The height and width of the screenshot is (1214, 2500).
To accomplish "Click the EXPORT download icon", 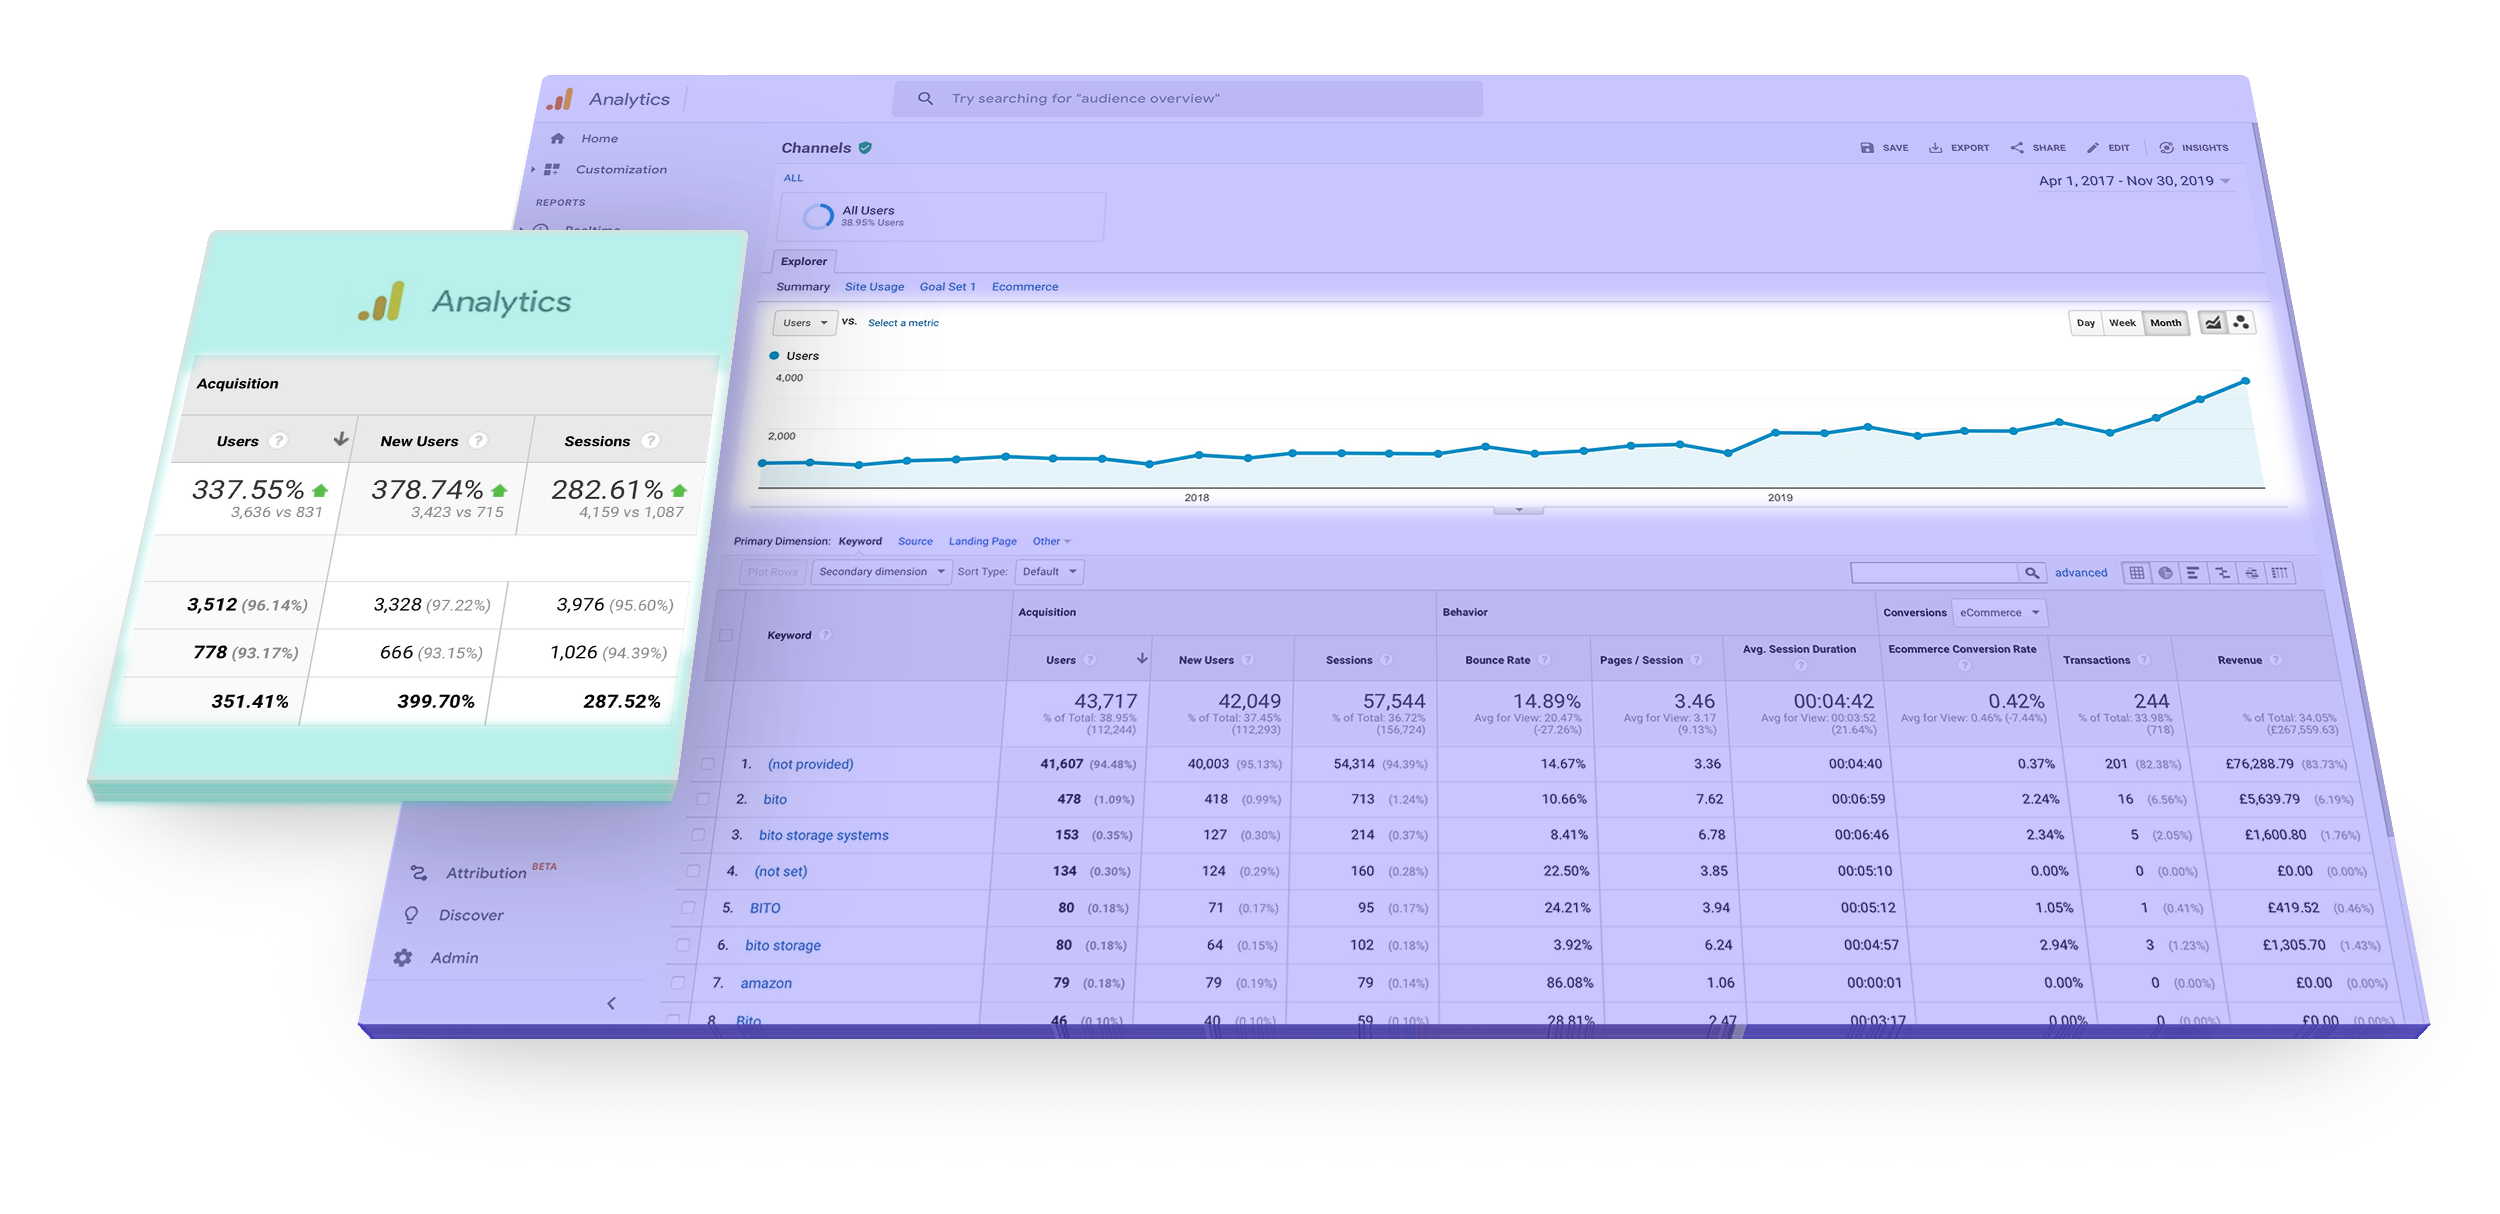I will pos(1935,148).
